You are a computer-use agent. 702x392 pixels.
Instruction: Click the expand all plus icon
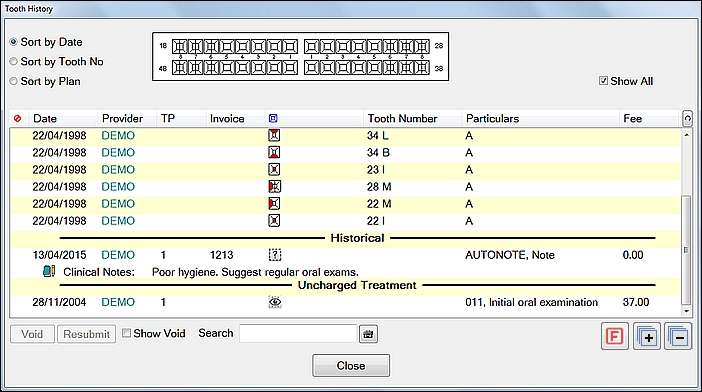click(646, 336)
